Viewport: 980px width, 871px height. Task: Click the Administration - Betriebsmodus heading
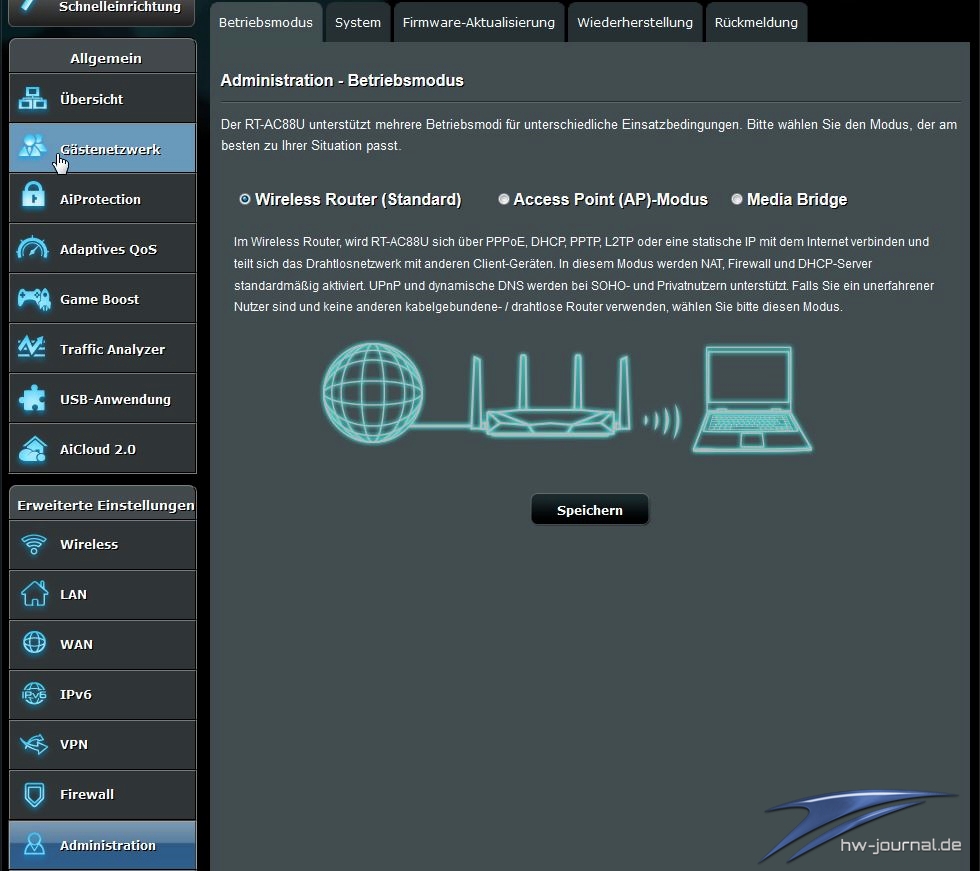pos(342,80)
